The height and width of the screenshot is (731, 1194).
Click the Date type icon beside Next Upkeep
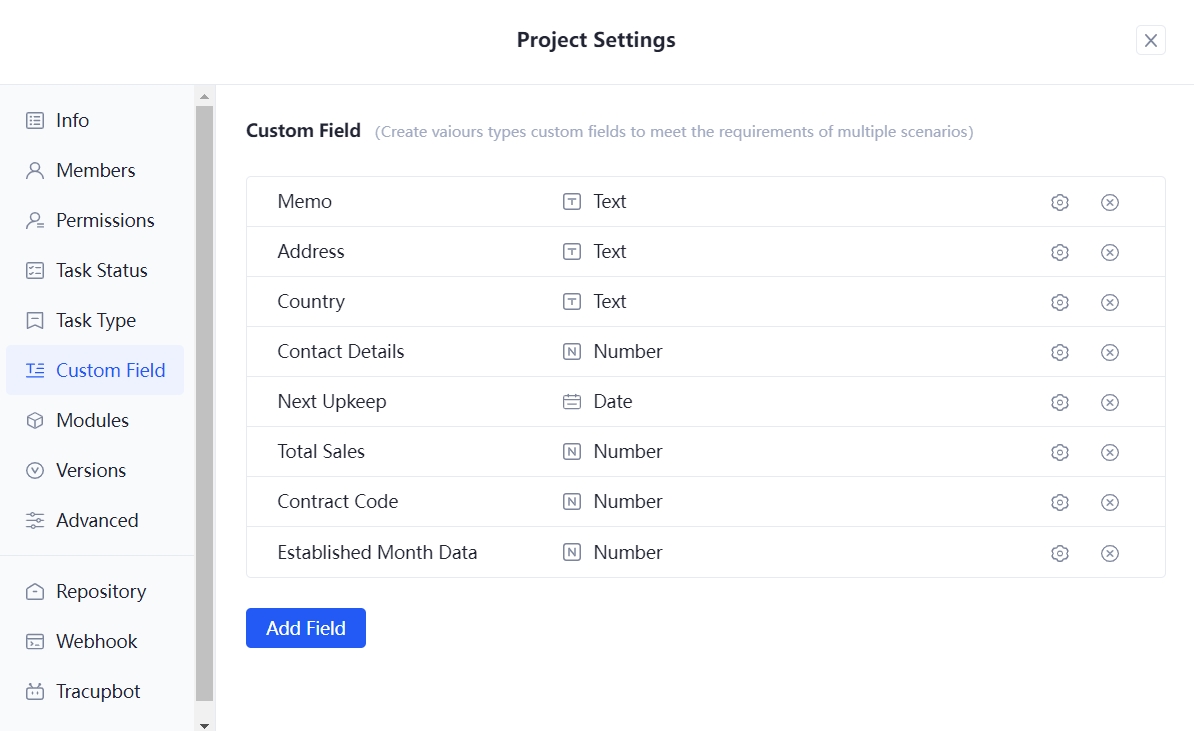pos(571,402)
